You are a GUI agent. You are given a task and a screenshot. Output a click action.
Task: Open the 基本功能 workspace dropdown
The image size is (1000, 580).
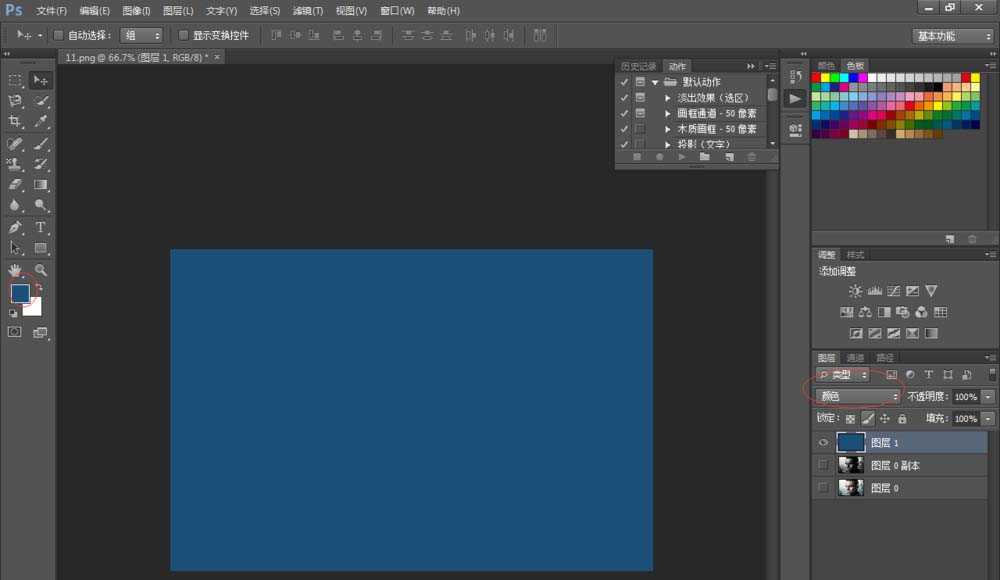click(x=953, y=36)
